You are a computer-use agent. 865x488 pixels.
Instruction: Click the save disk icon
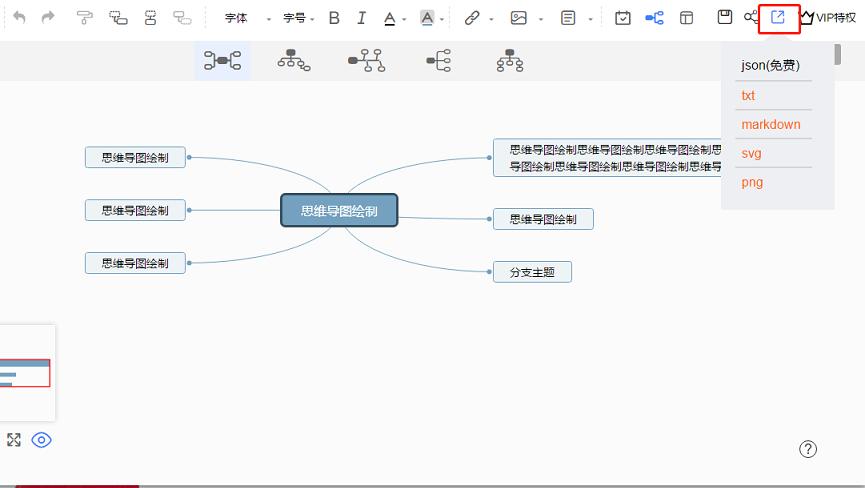pos(725,17)
